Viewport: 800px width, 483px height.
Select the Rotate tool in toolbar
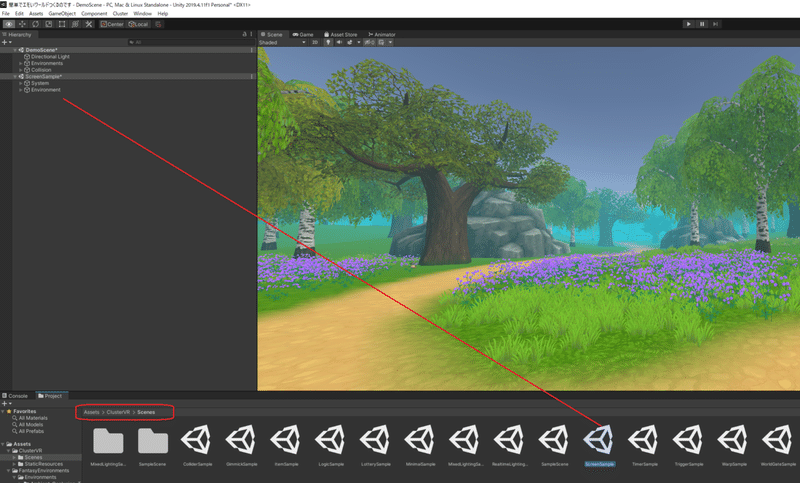[x=35, y=24]
